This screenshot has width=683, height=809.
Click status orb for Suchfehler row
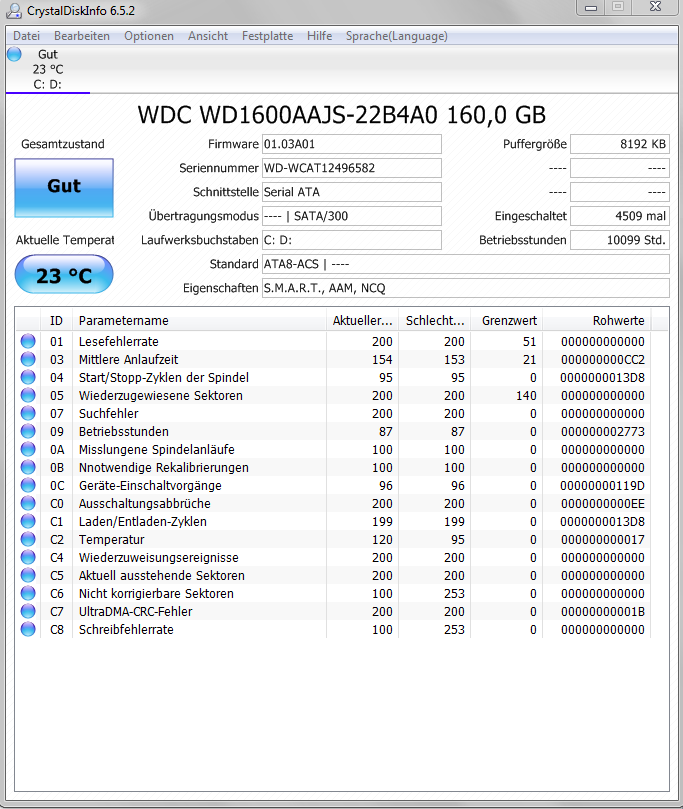28,413
